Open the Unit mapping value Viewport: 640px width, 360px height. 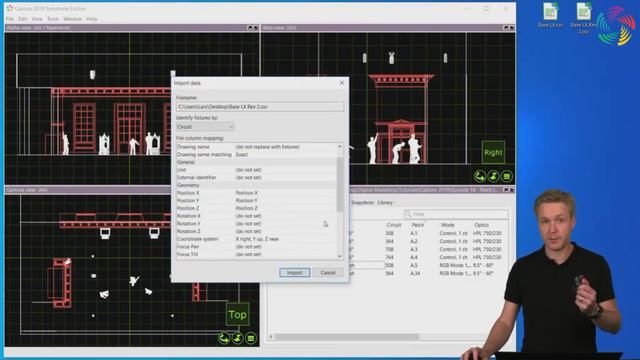tap(248, 170)
